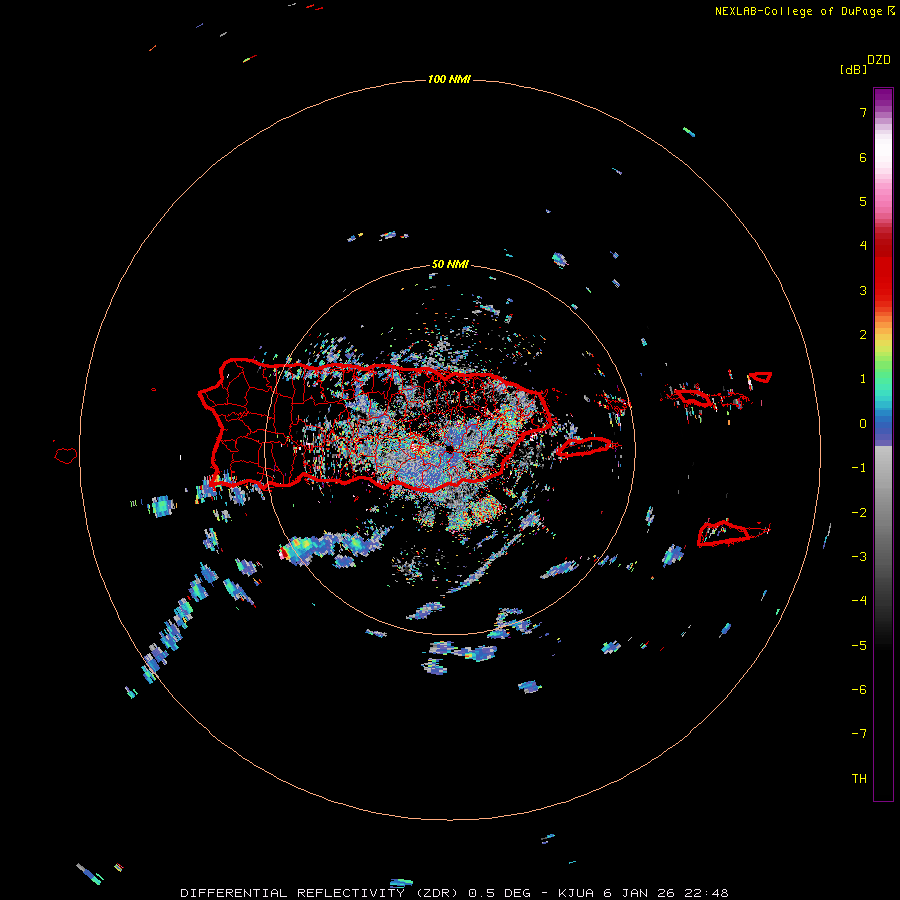Click the Vieques island outline east of Puerto Rico
This screenshot has width=900, height=900.
tap(584, 447)
